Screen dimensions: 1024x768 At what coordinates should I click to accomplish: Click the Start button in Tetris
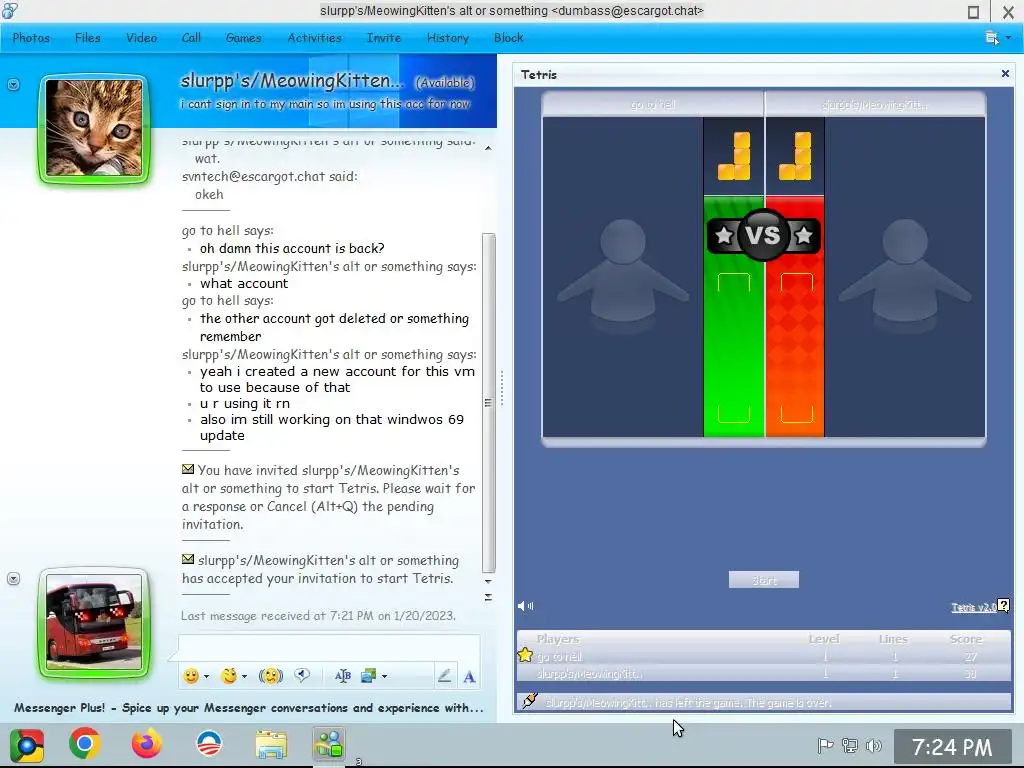pyautogui.click(x=763, y=580)
